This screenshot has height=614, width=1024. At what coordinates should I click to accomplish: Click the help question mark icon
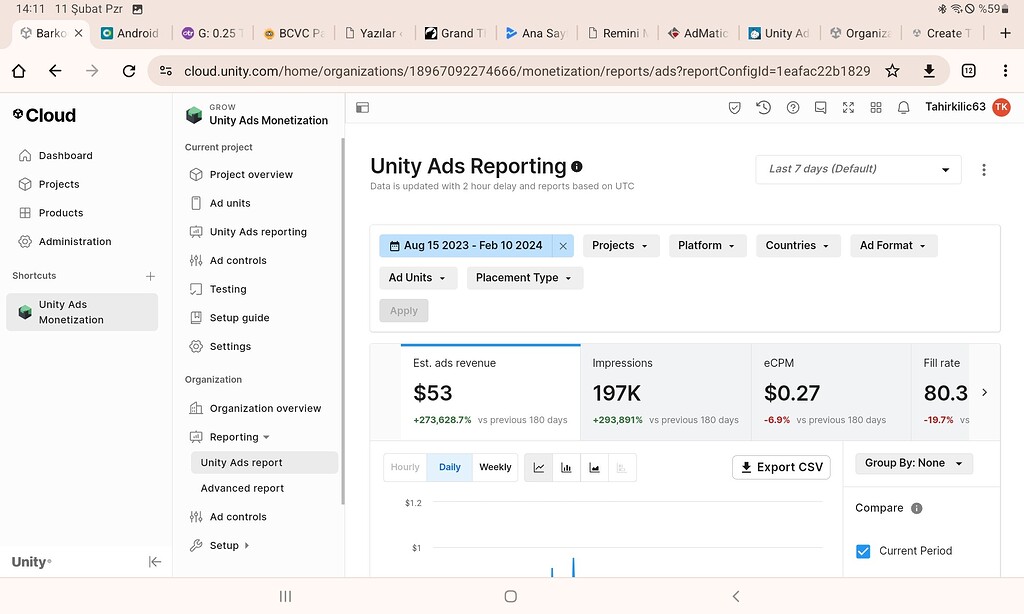793,108
